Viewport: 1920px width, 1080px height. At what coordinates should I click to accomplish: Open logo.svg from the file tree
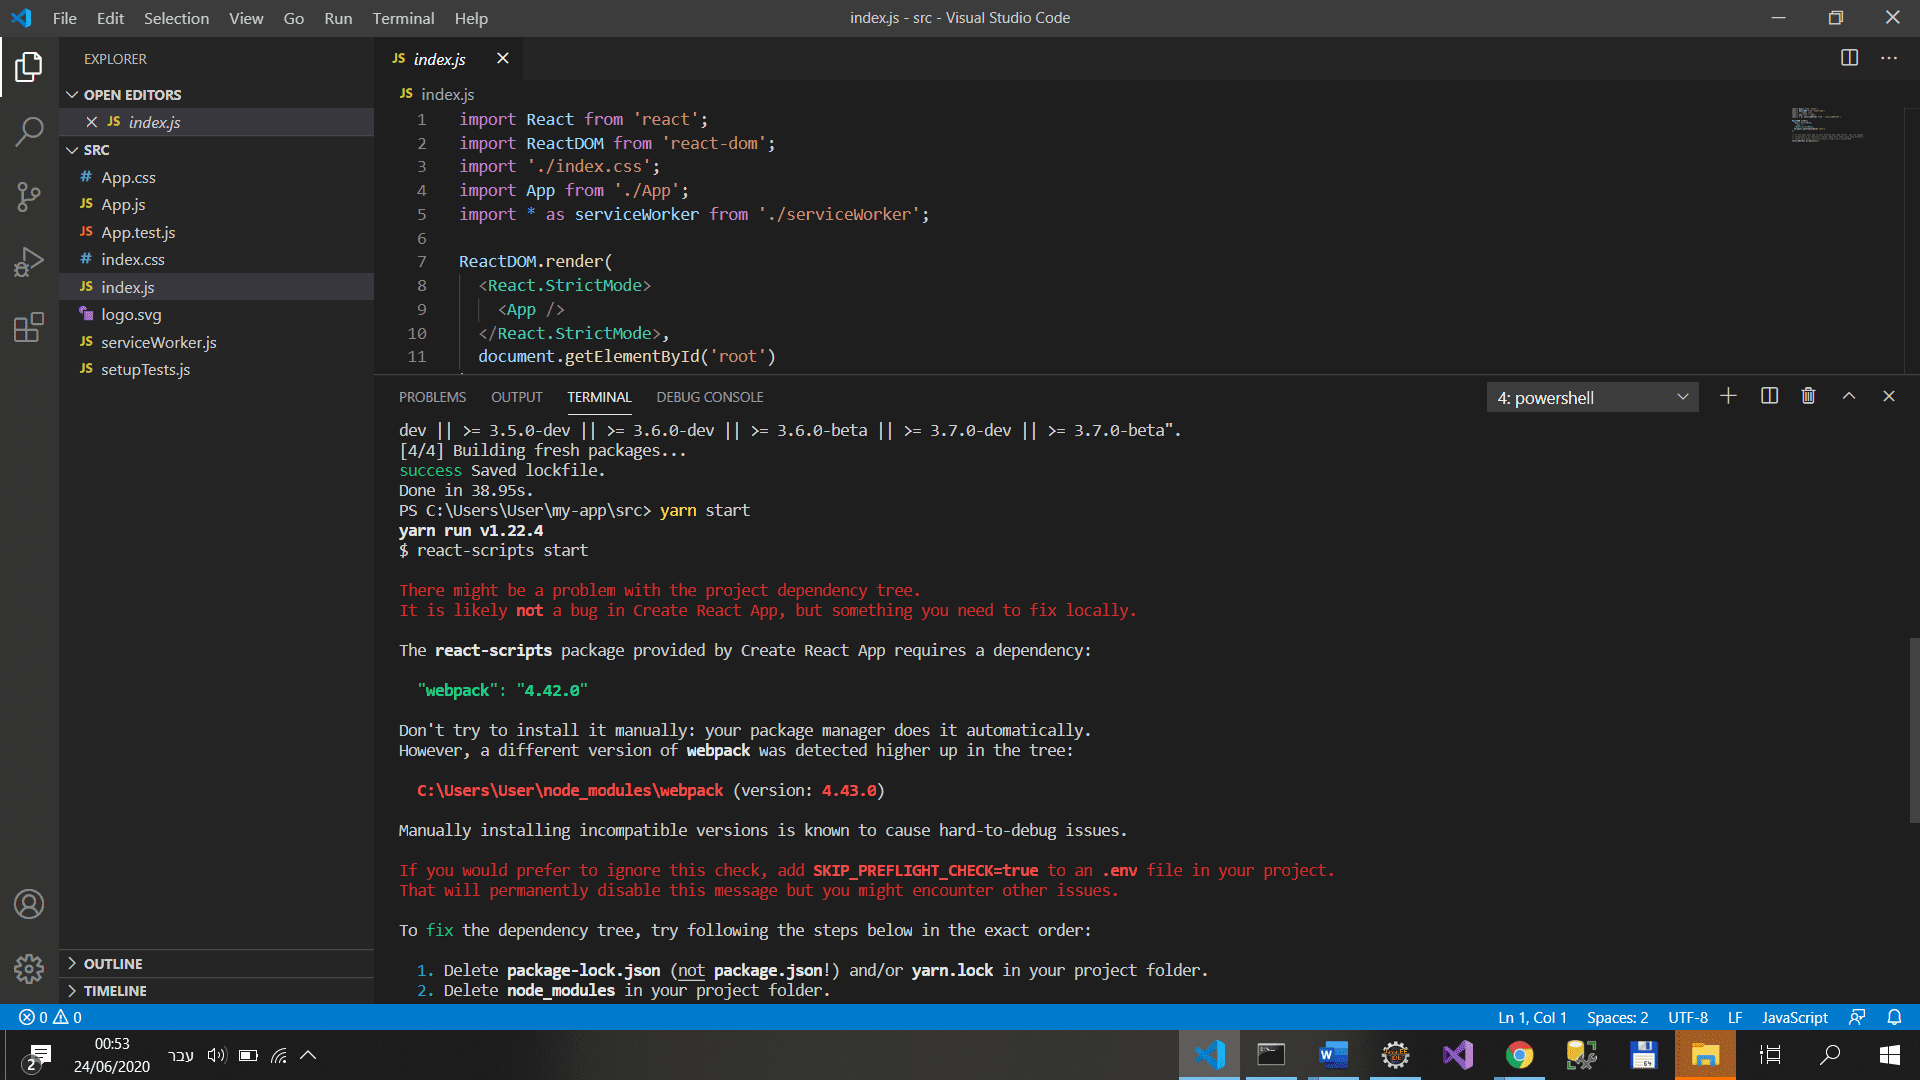click(x=131, y=314)
